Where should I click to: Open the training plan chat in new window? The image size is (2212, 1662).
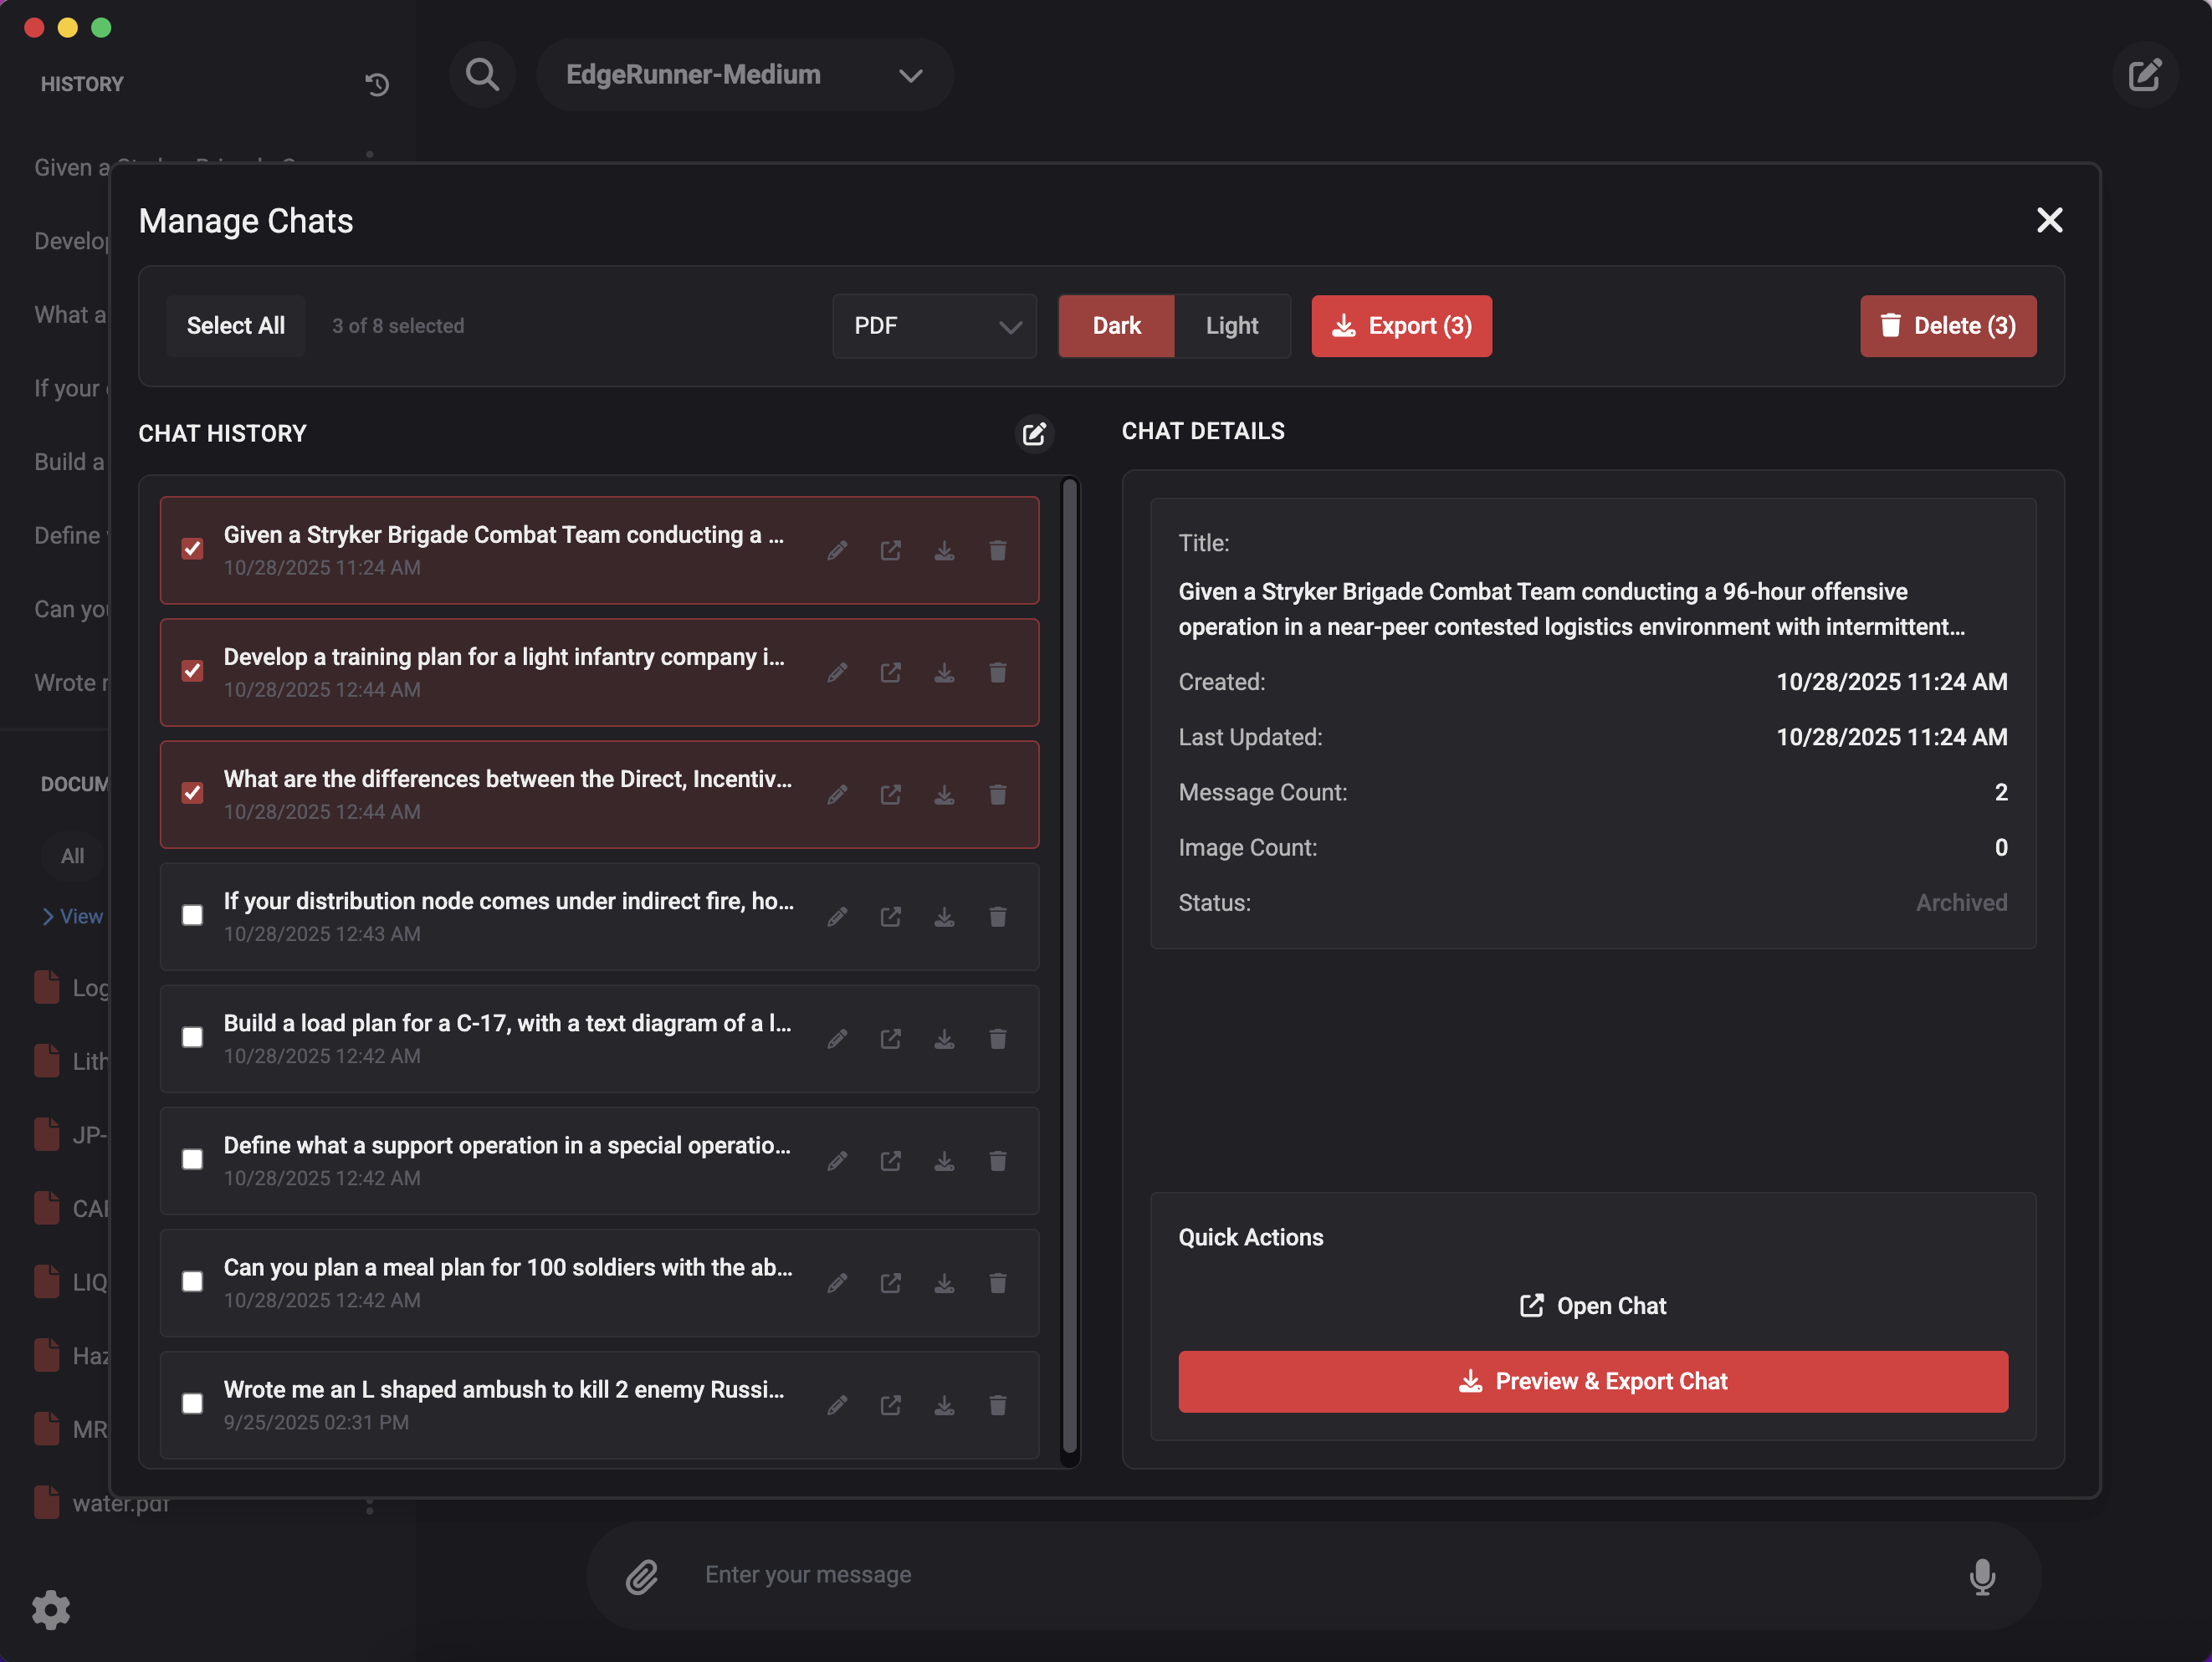(x=890, y=673)
